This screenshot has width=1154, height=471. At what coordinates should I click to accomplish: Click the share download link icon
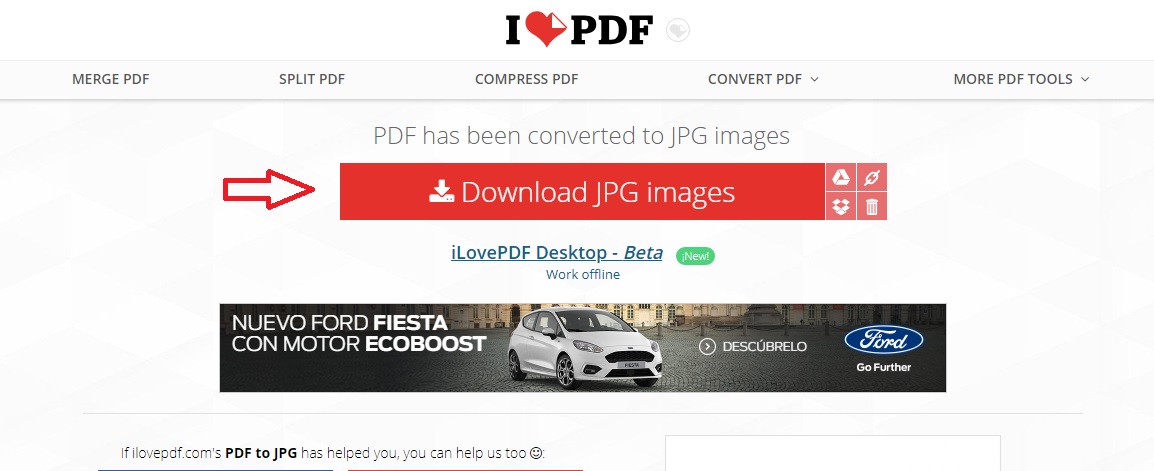click(872, 178)
